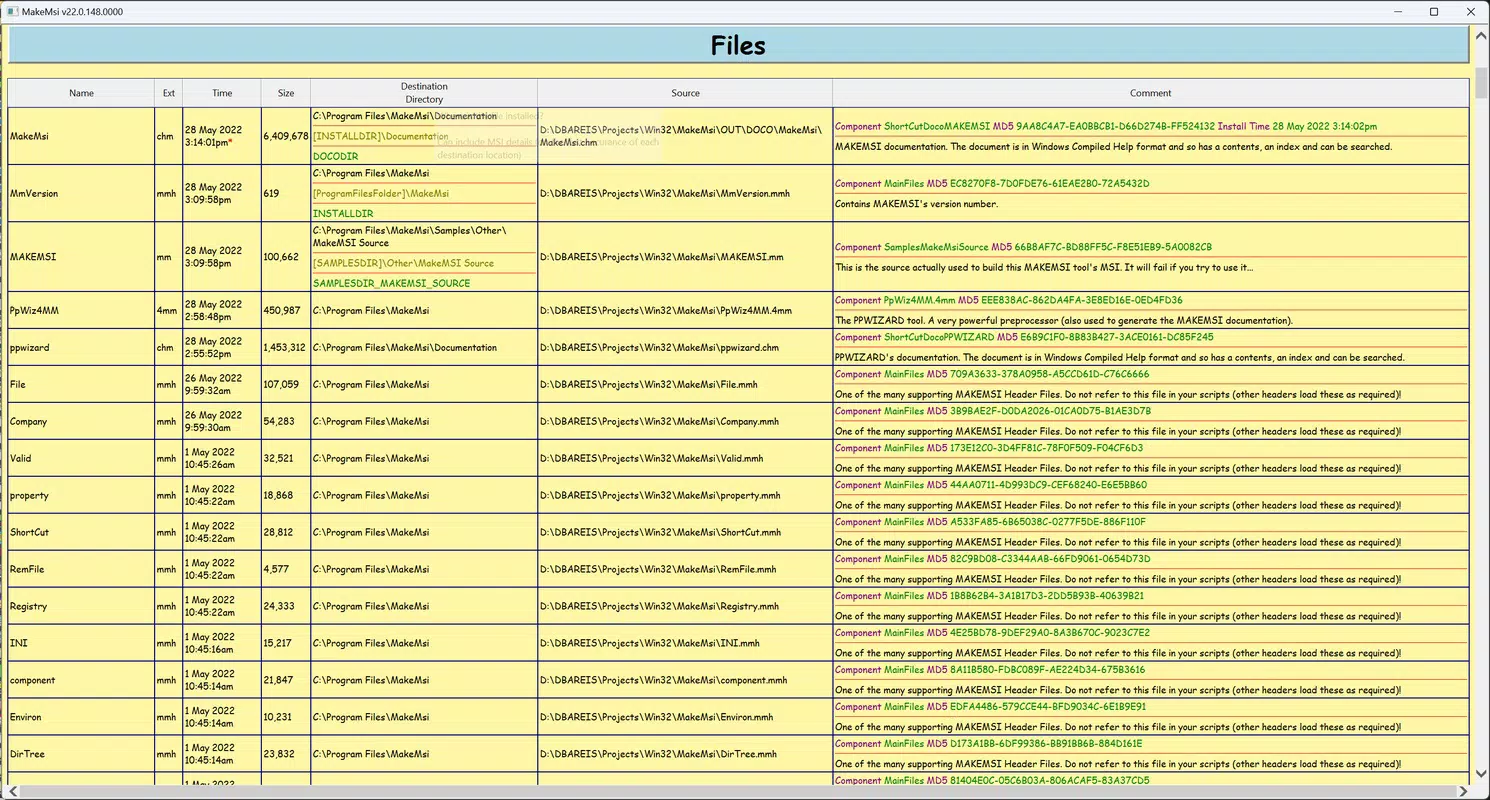Click source path ending Registry.mmh
Screen dimensions: 1490x800
(661, 606)
